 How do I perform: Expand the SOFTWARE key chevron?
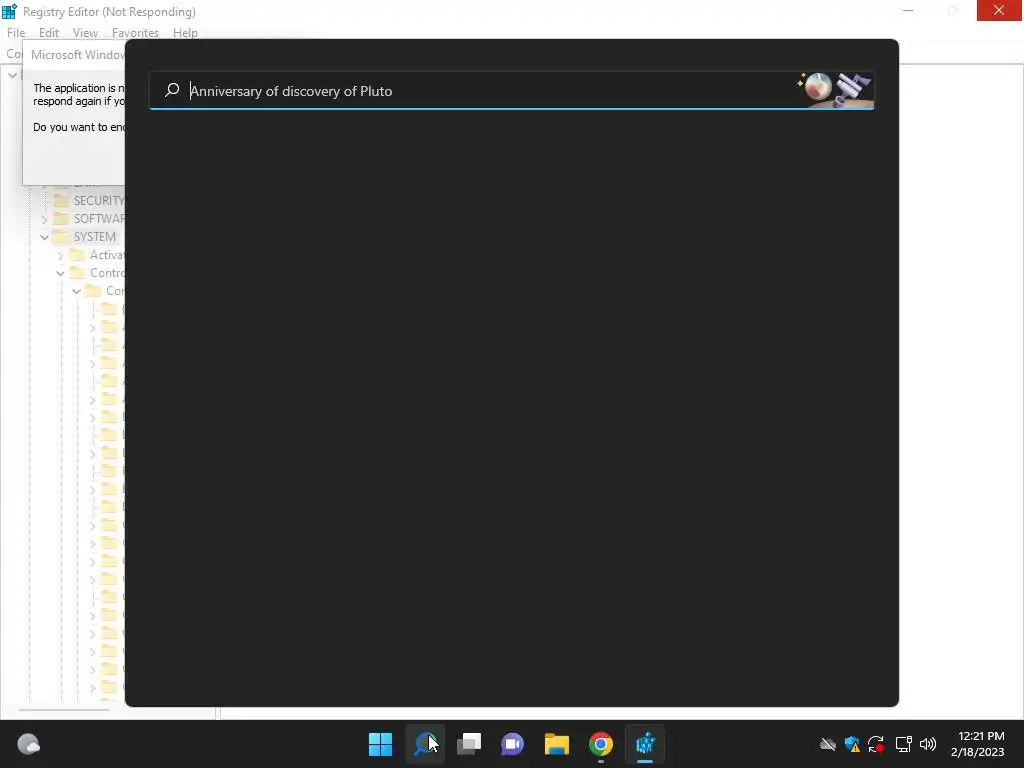coord(44,219)
